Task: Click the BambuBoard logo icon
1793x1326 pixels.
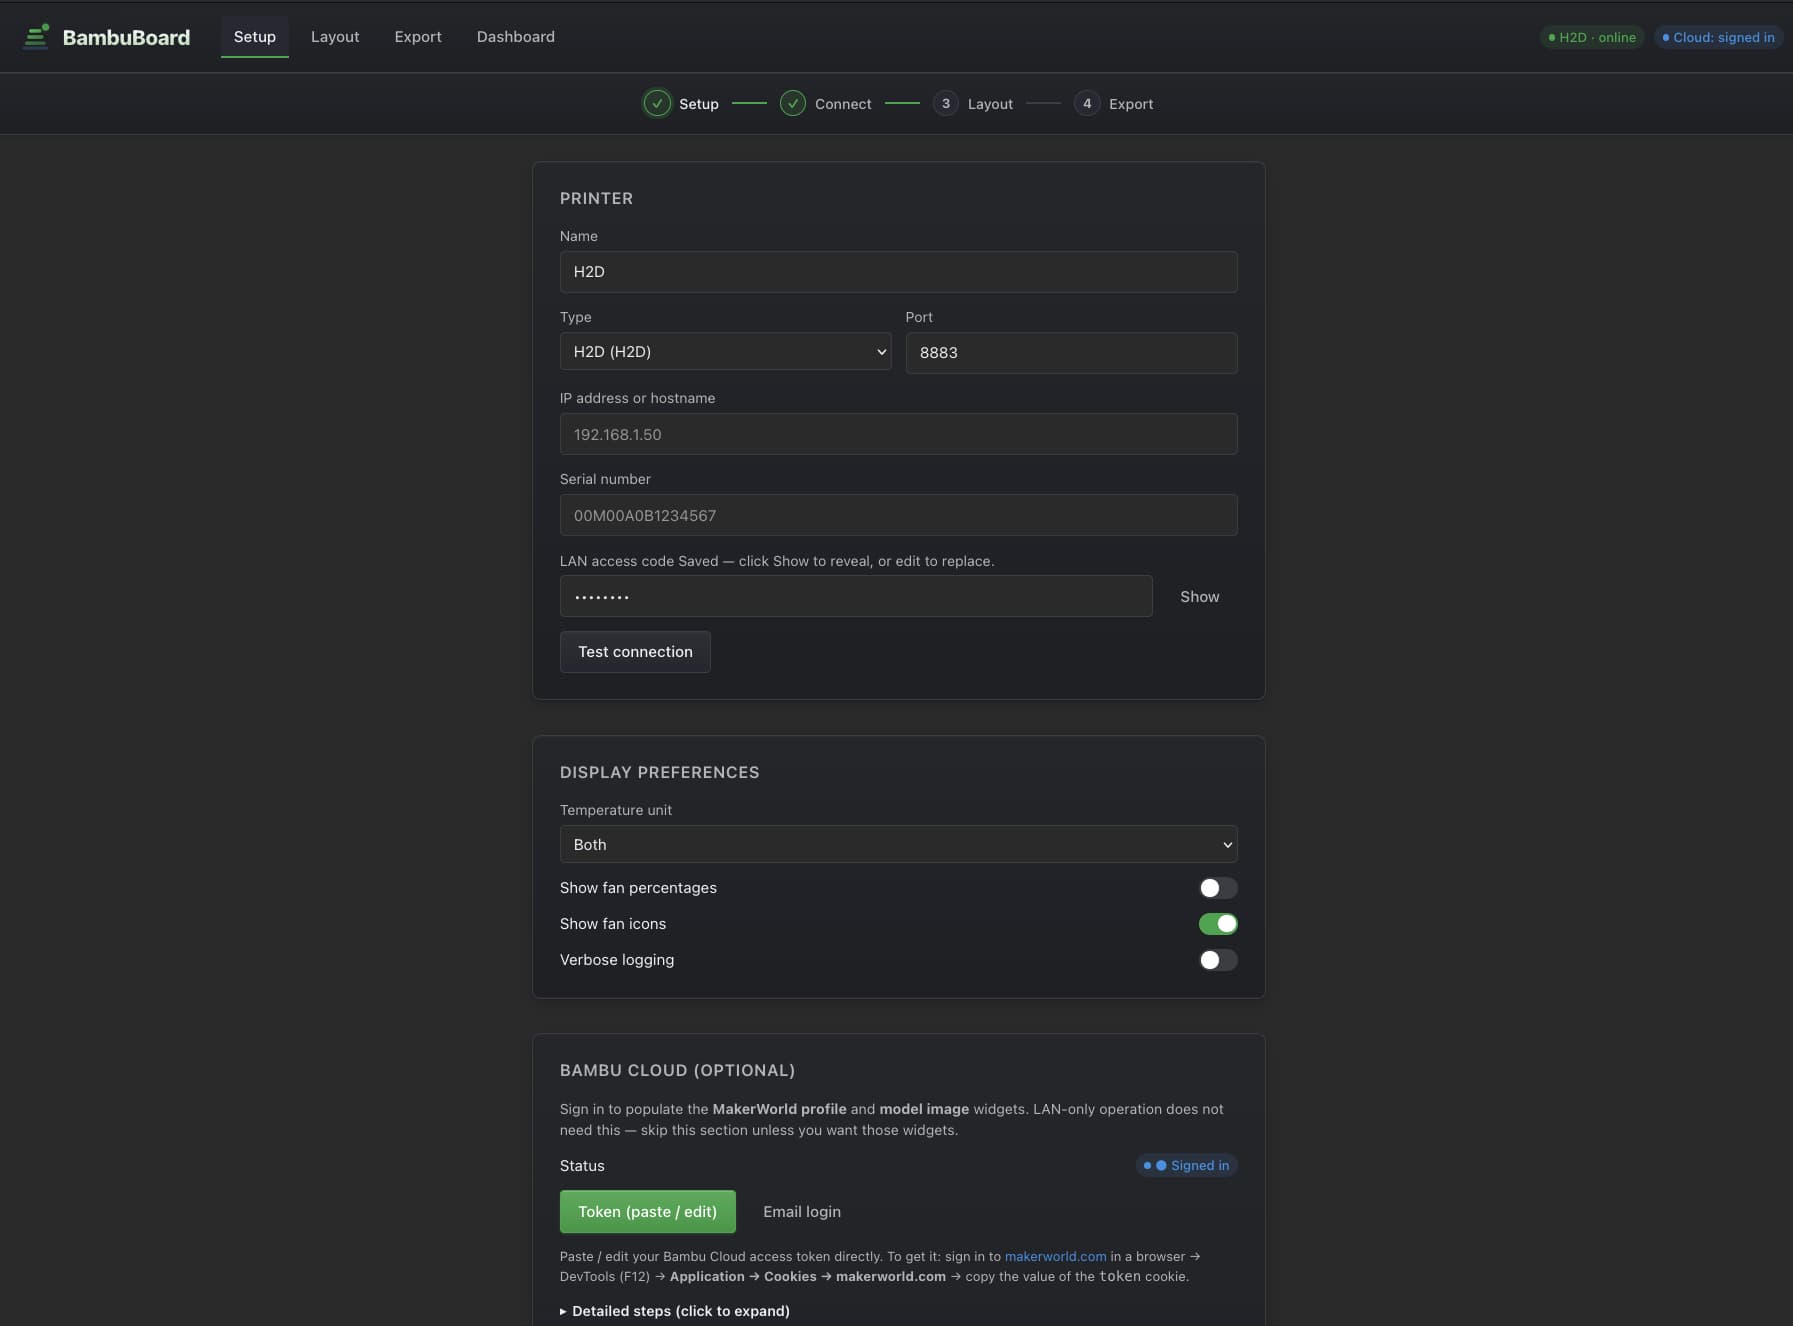Action: pos(37,37)
